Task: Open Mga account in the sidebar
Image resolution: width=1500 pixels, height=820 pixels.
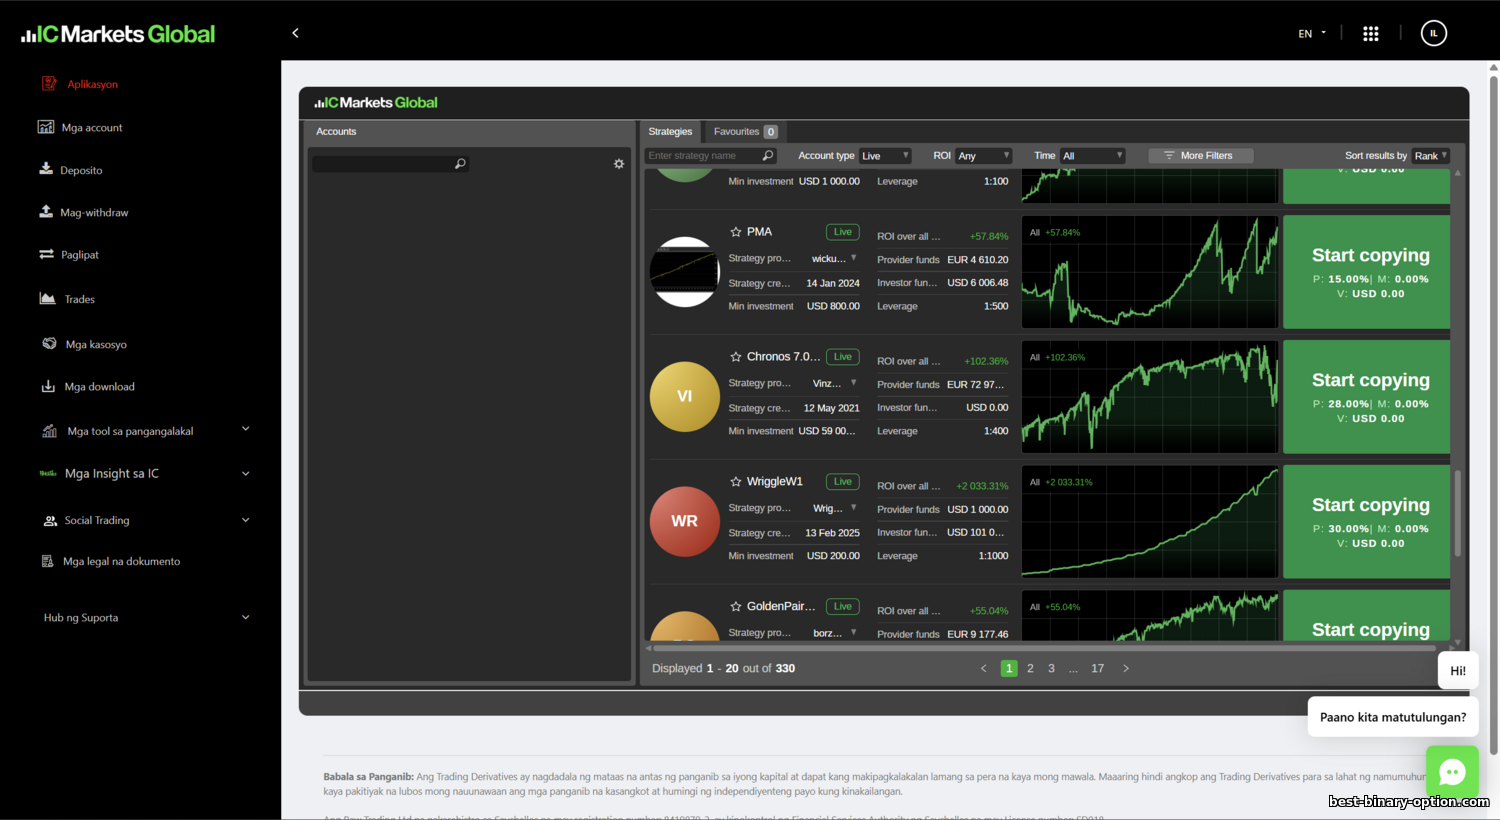Action: tap(91, 128)
